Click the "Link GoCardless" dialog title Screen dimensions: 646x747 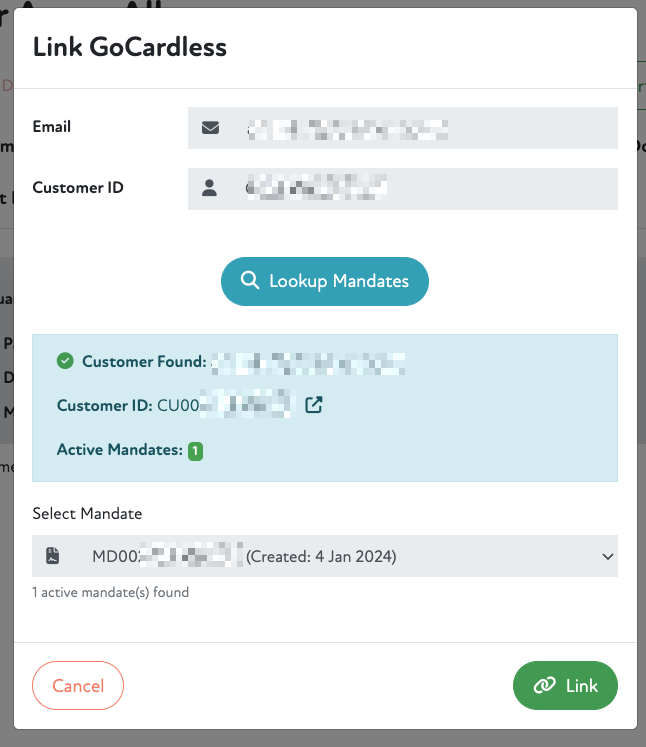130,46
